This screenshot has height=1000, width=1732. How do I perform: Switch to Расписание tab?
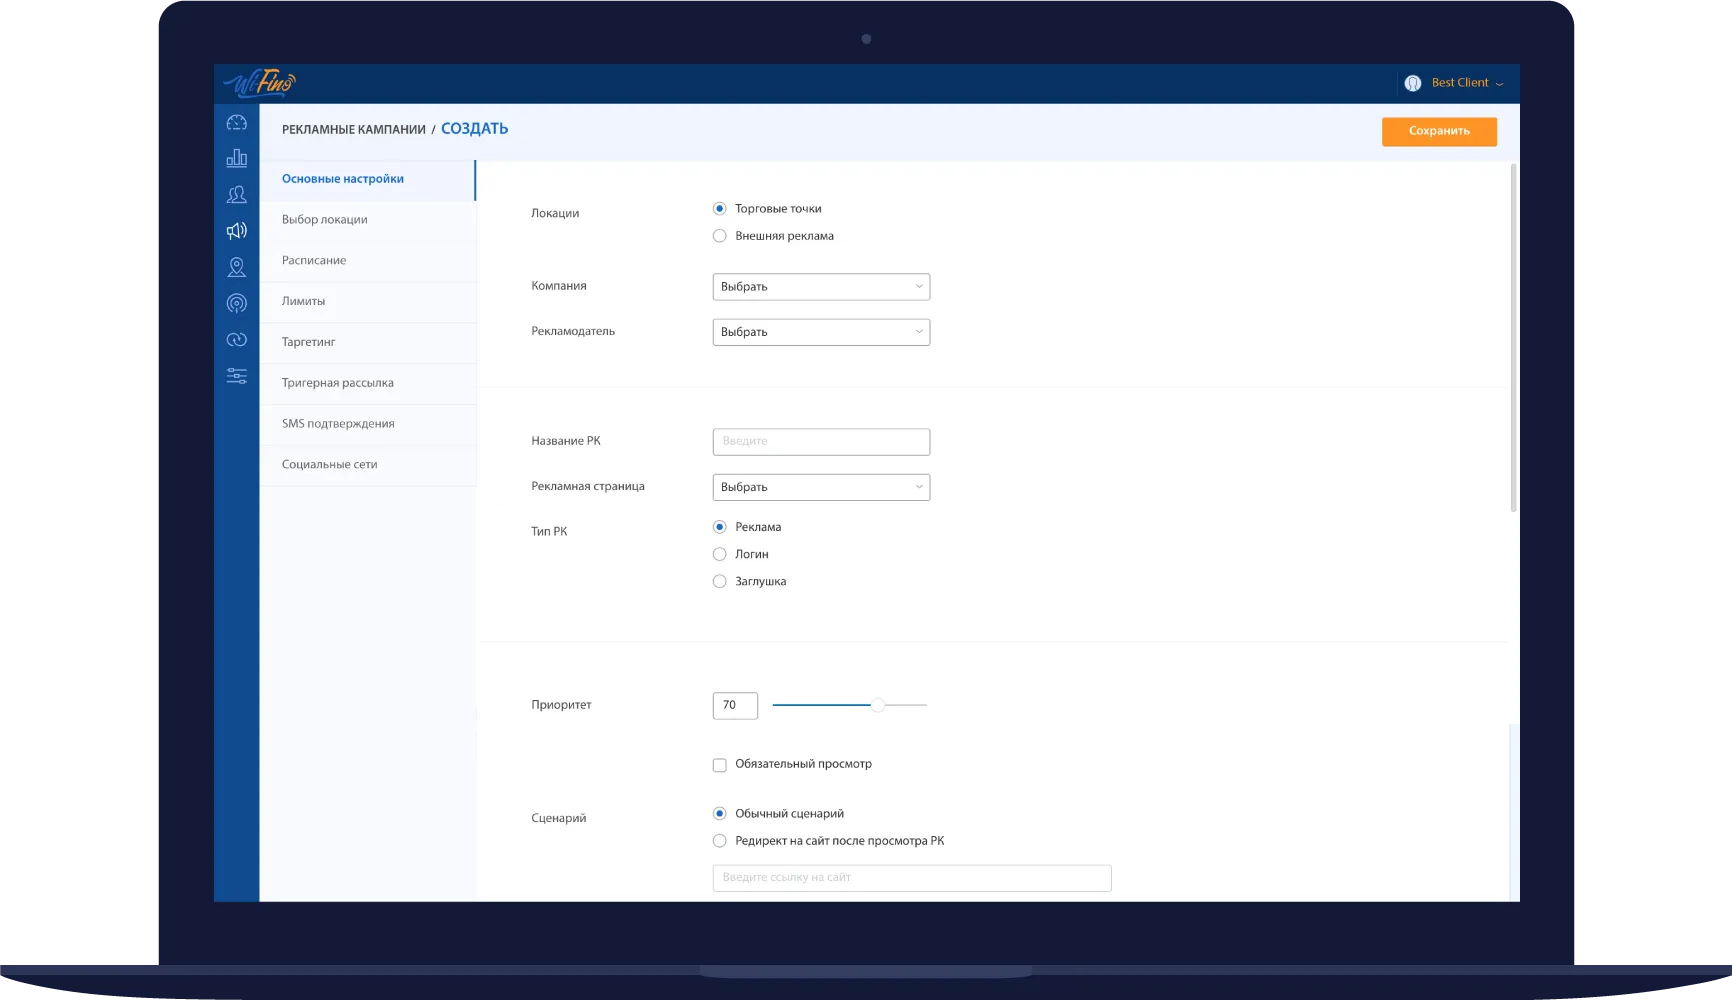pos(367,262)
